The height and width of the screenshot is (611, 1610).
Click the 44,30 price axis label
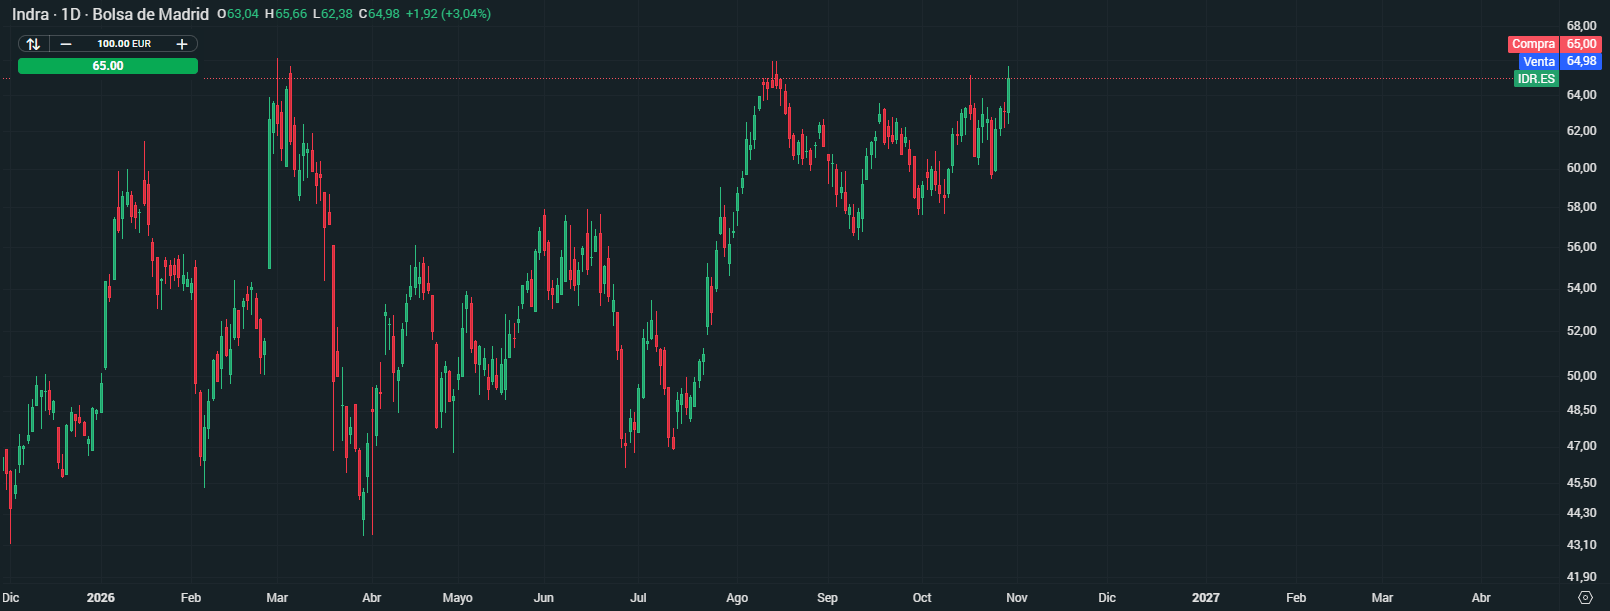point(1581,513)
